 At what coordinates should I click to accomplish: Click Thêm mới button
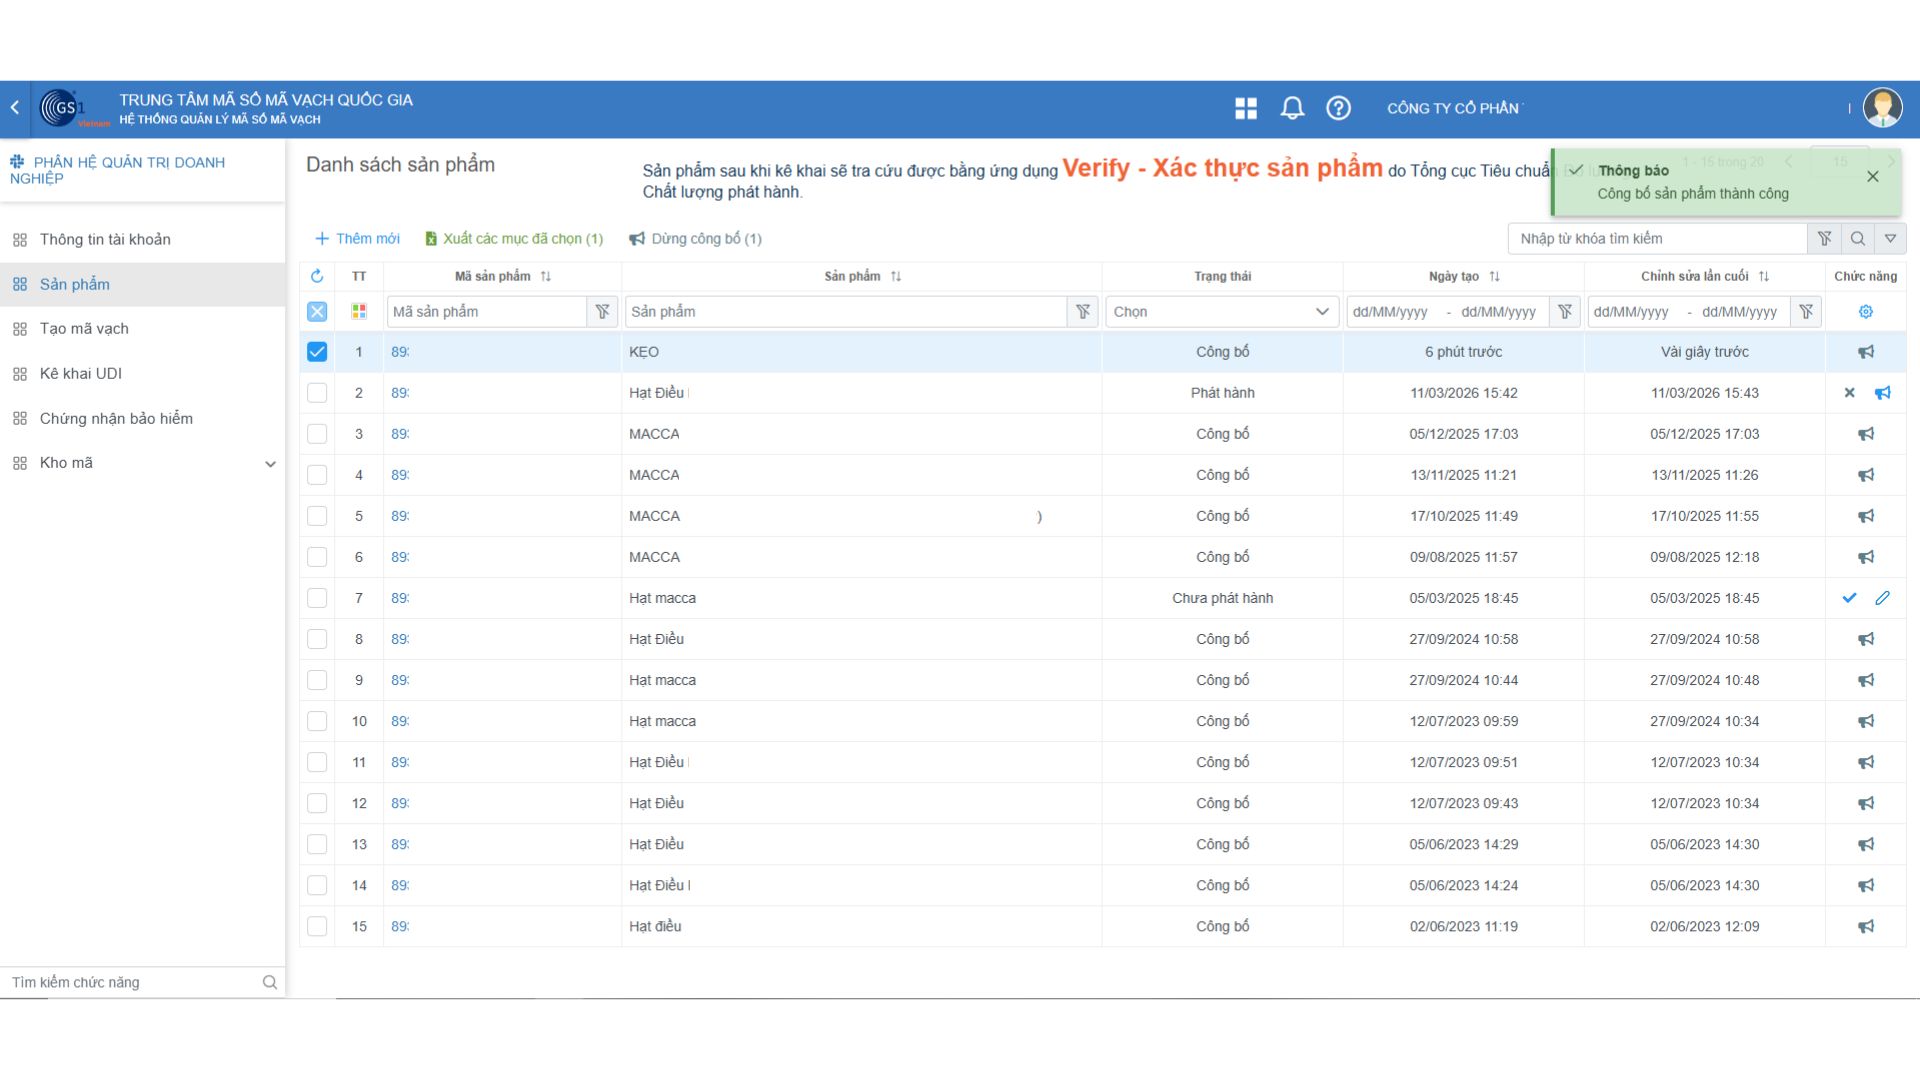pyautogui.click(x=357, y=239)
